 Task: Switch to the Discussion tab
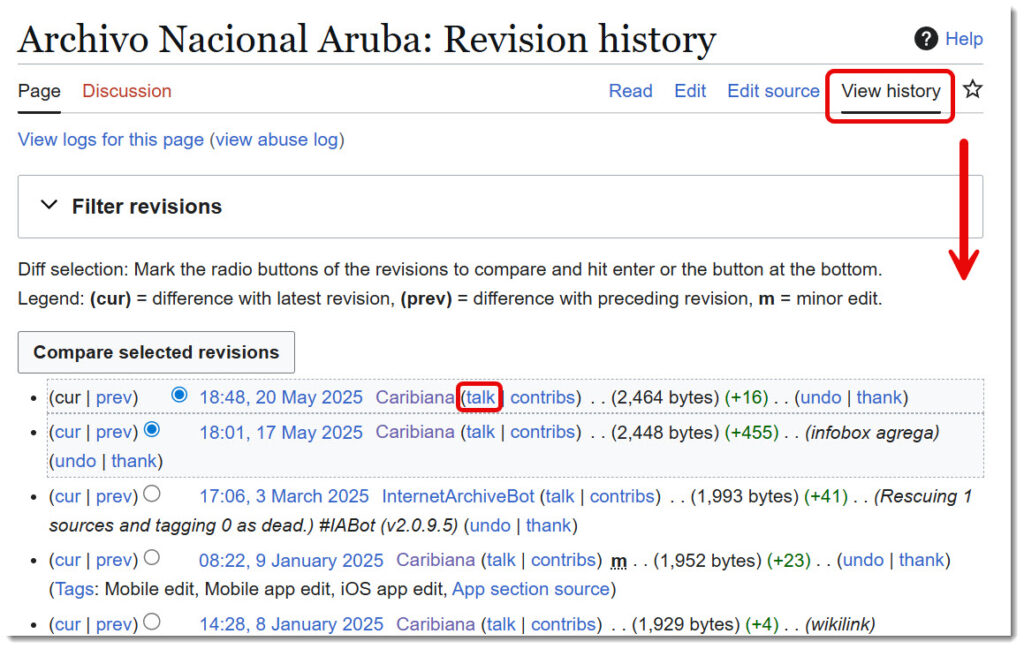[127, 91]
